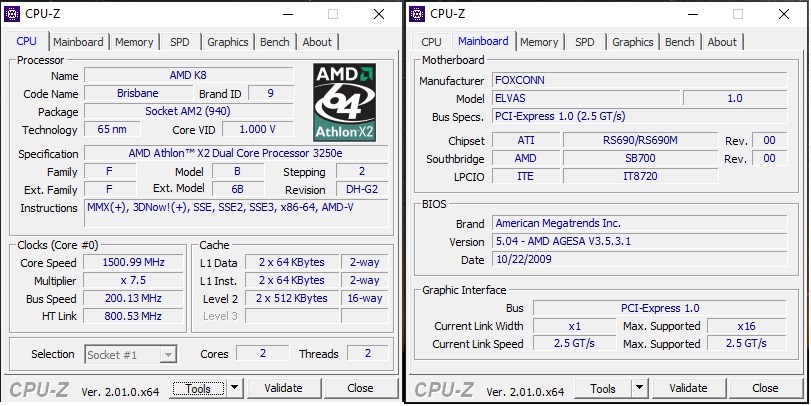Open Graphics tab in left window
Image resolution: width=811 pixels, height=406 pixels.
click(228, 42)
